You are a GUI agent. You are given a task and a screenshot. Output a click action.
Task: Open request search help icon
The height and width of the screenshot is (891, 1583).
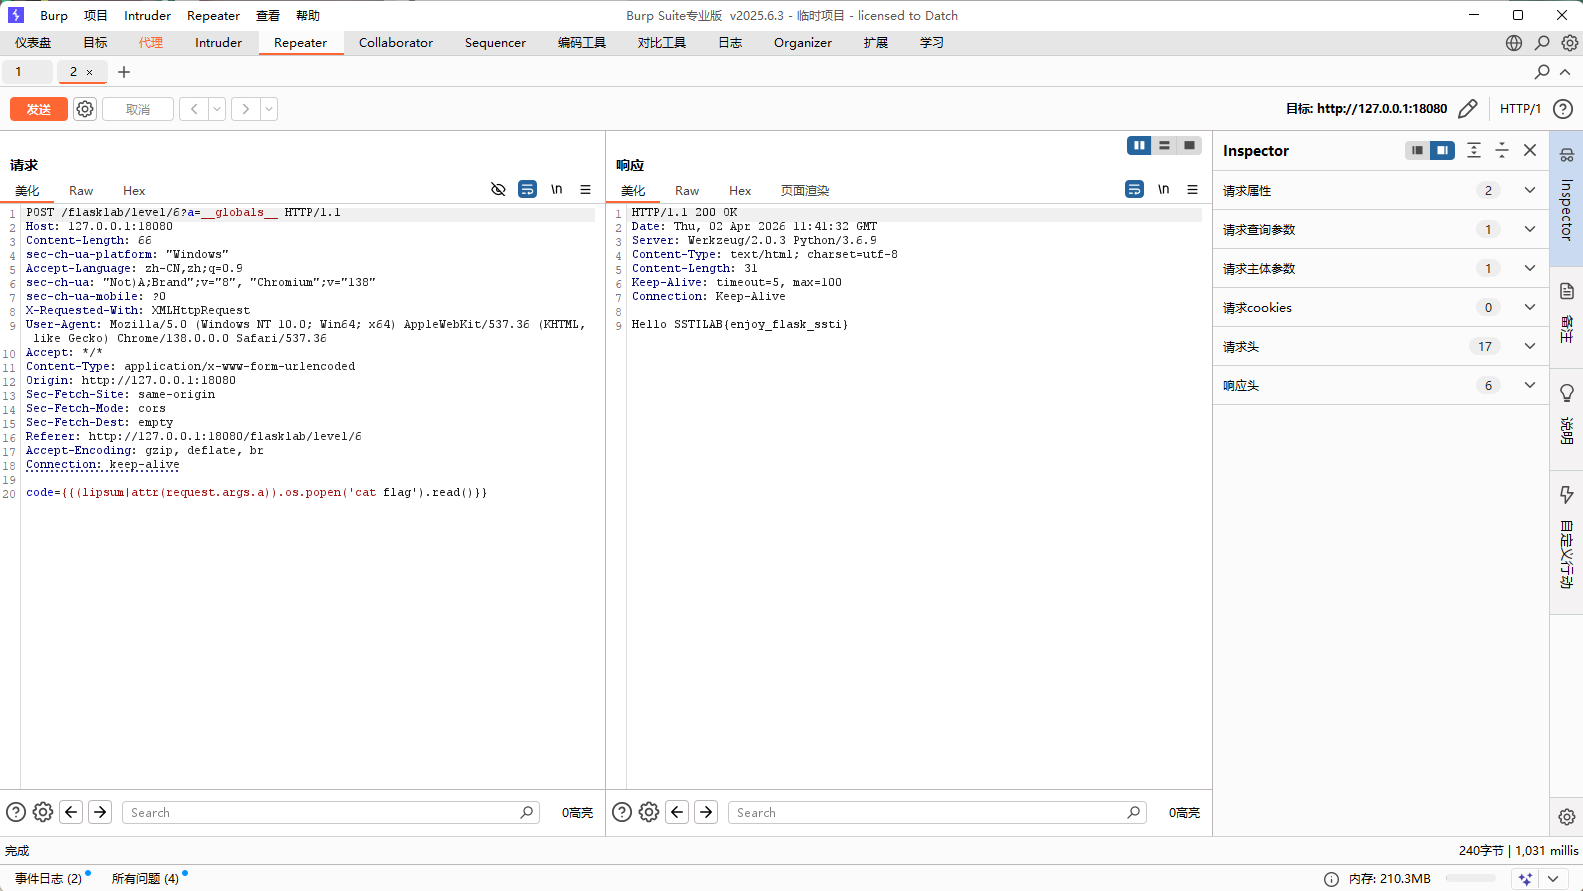pos(16,812)
